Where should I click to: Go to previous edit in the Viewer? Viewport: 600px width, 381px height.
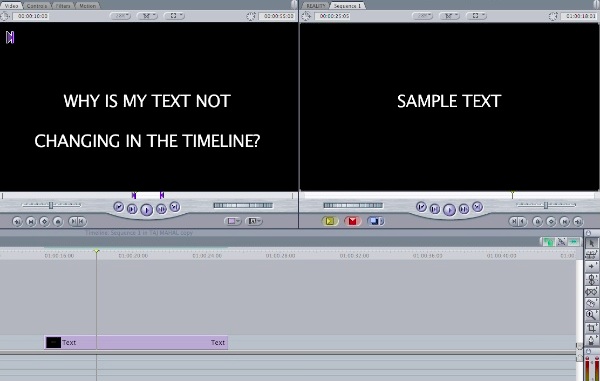pos(119,207)
